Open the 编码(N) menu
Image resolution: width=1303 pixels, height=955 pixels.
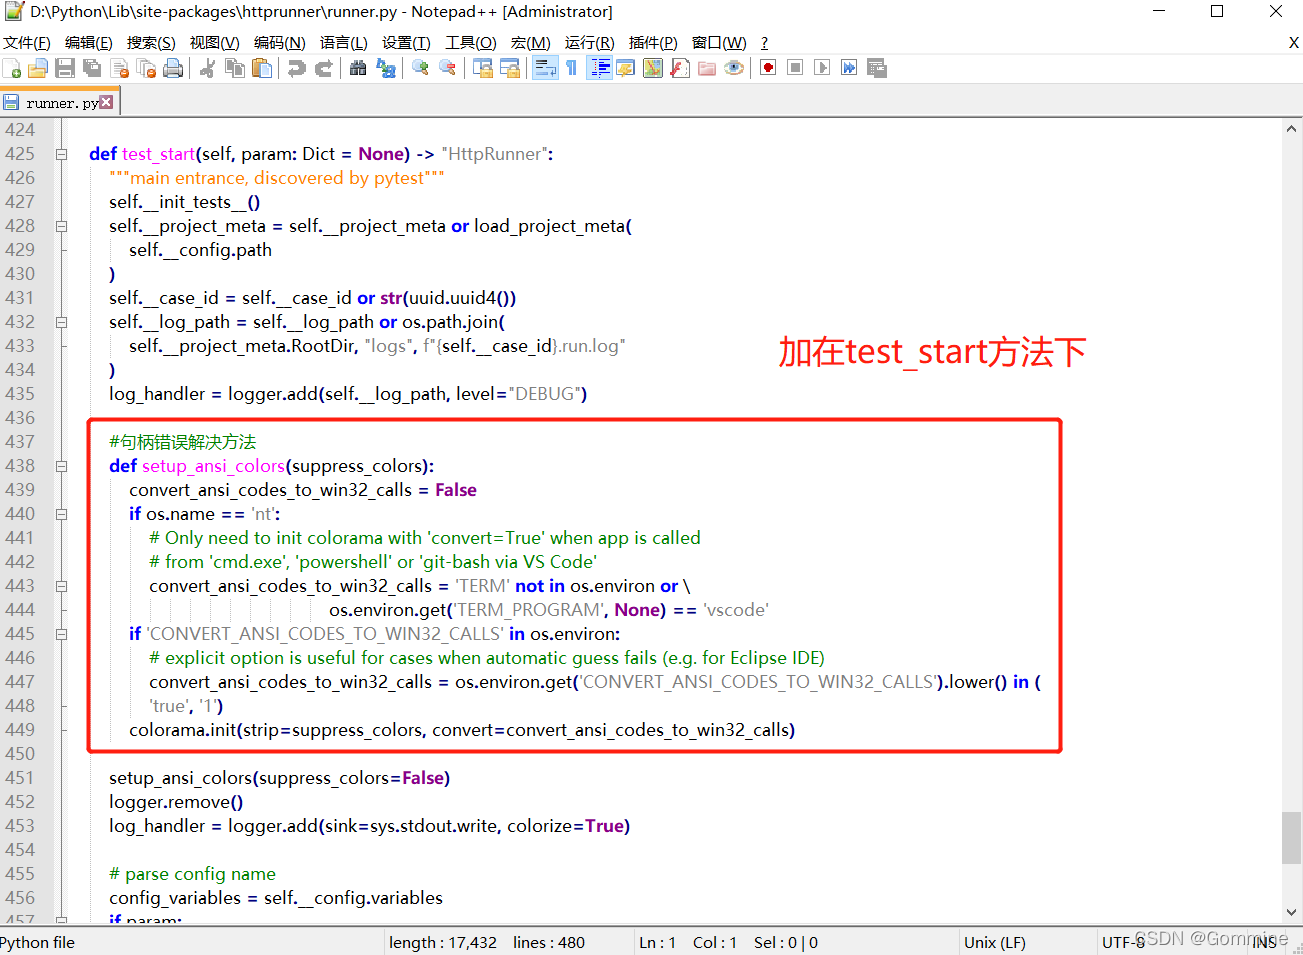pyautogui.click(x=280, y=43)
